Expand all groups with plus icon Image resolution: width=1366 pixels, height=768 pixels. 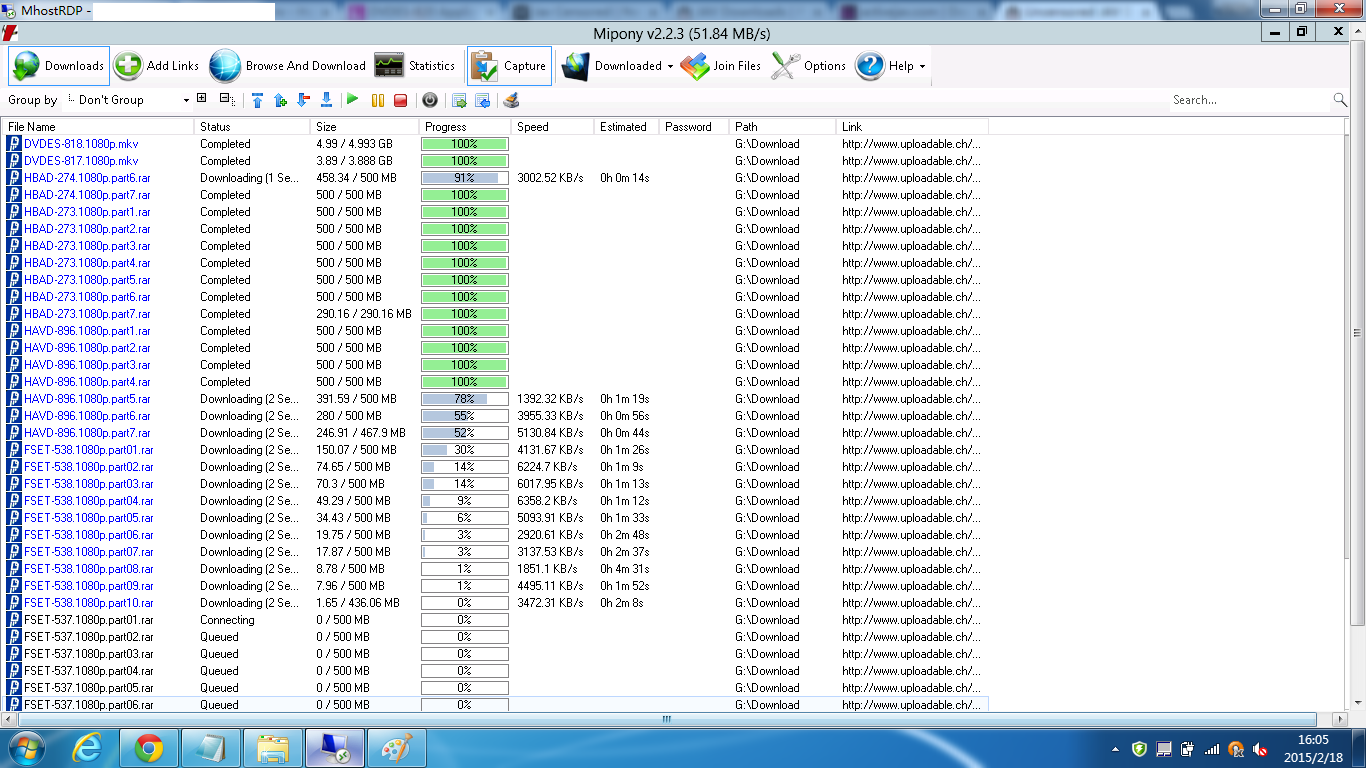coord(201,99)
